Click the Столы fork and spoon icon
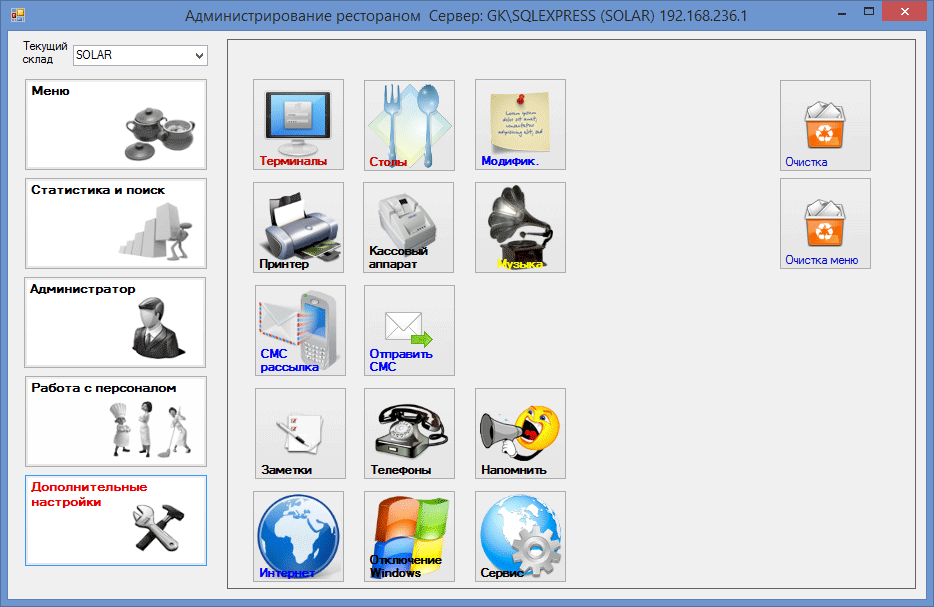This screenshot has width=934, height=607. click(409, 125)
